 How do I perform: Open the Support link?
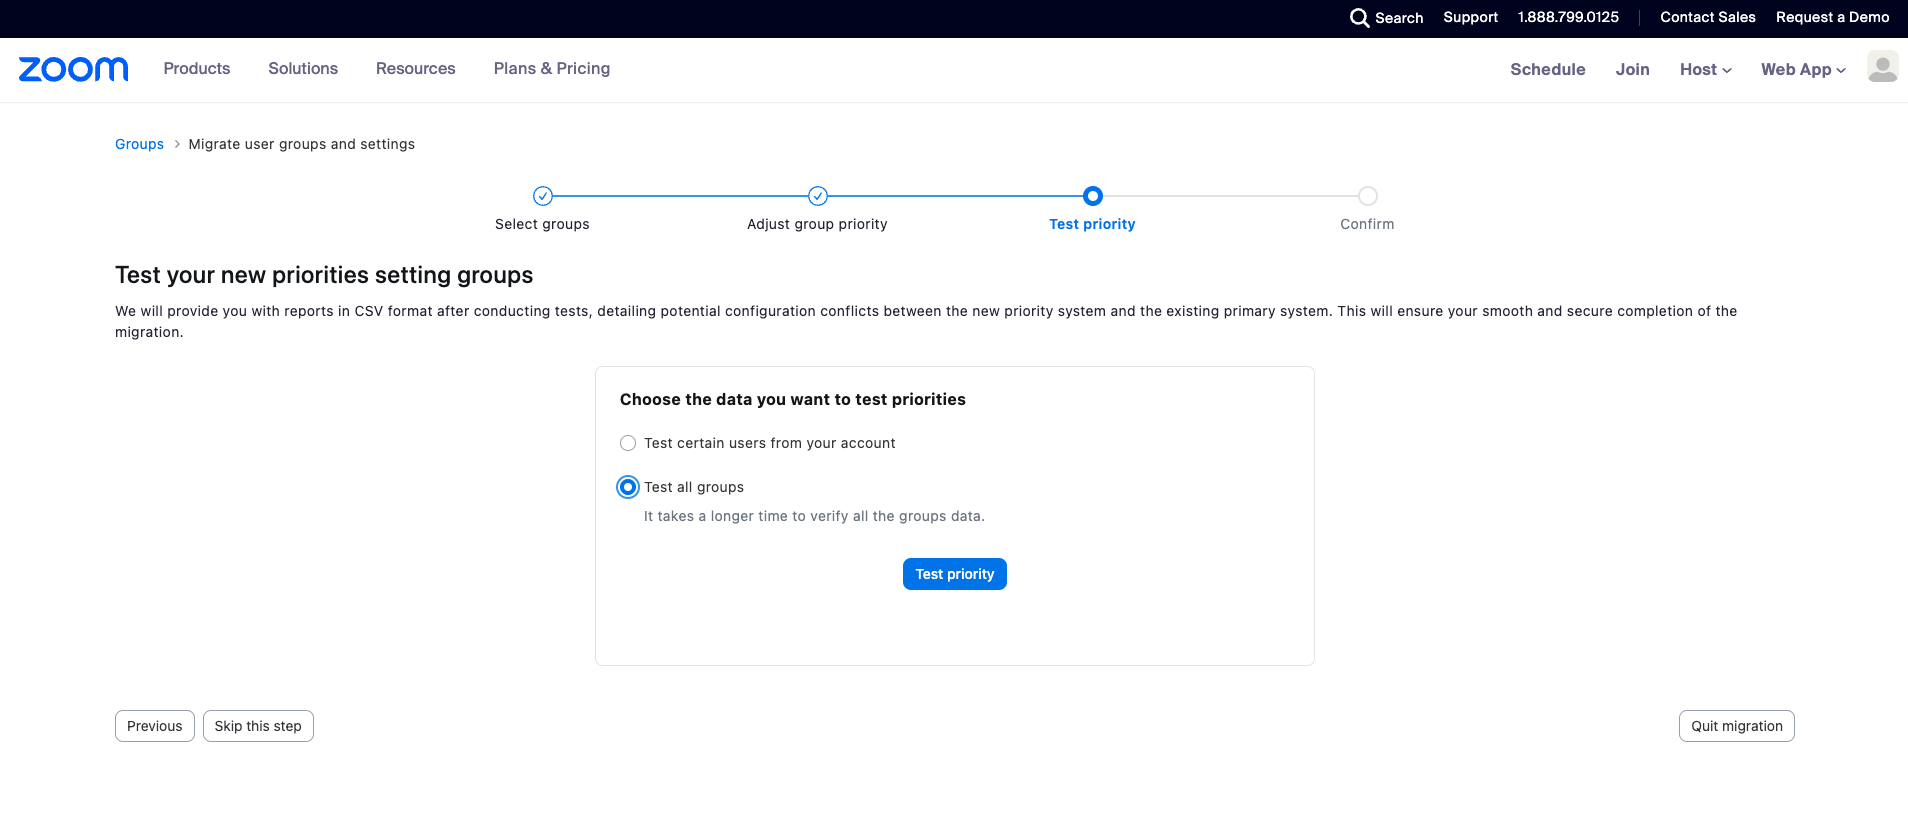point(1470,17)
